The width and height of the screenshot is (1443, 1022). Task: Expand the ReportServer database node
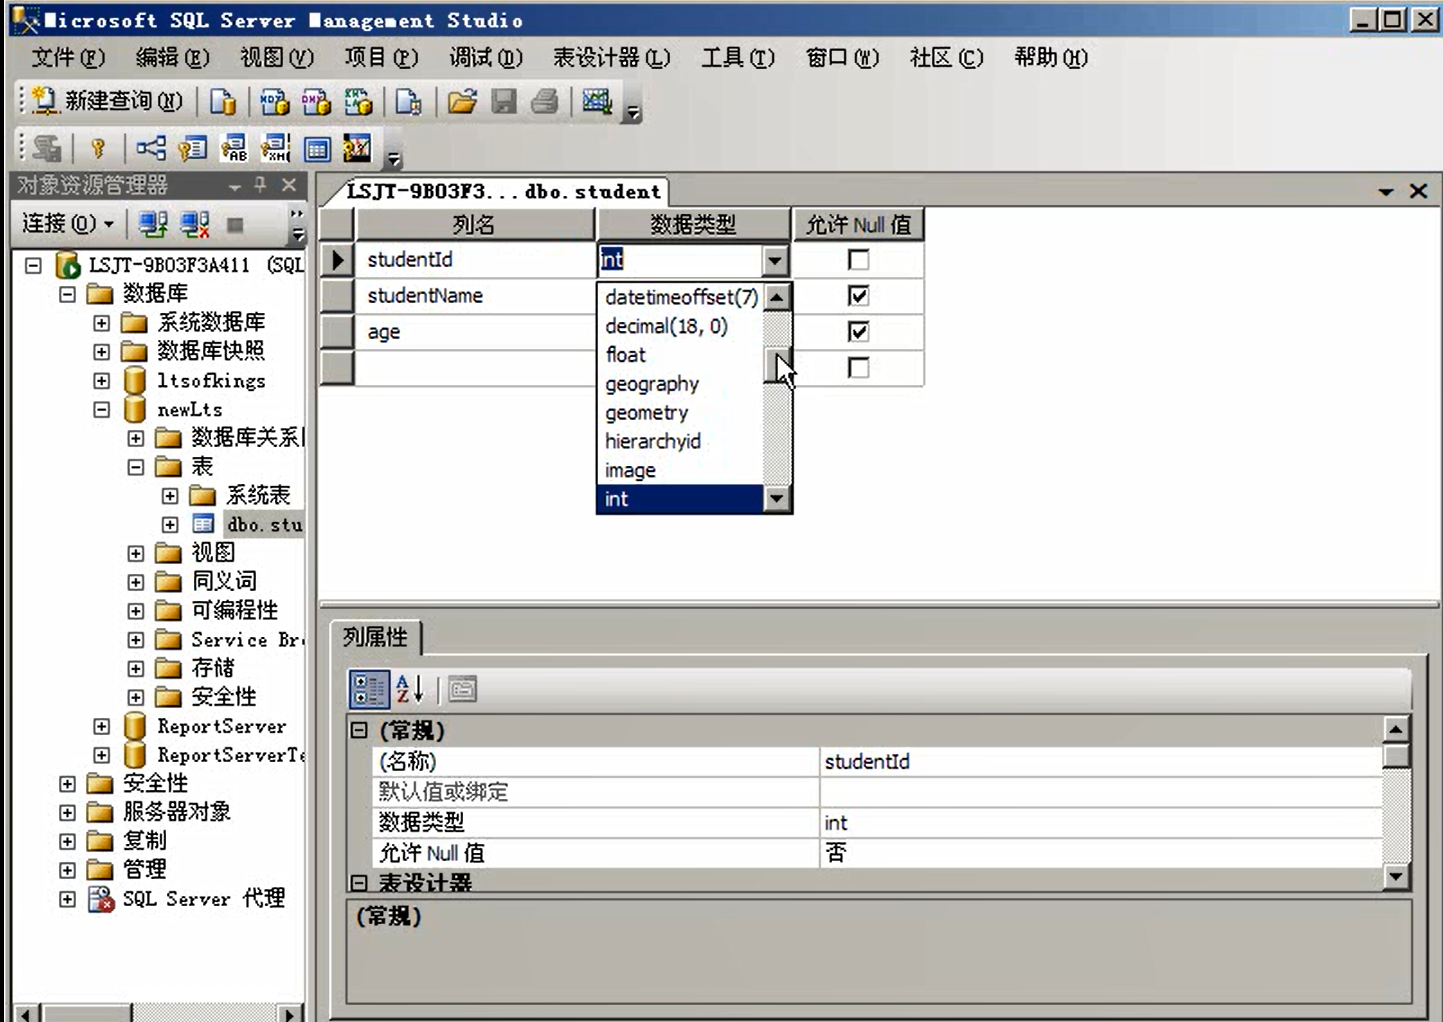point(101,727)
